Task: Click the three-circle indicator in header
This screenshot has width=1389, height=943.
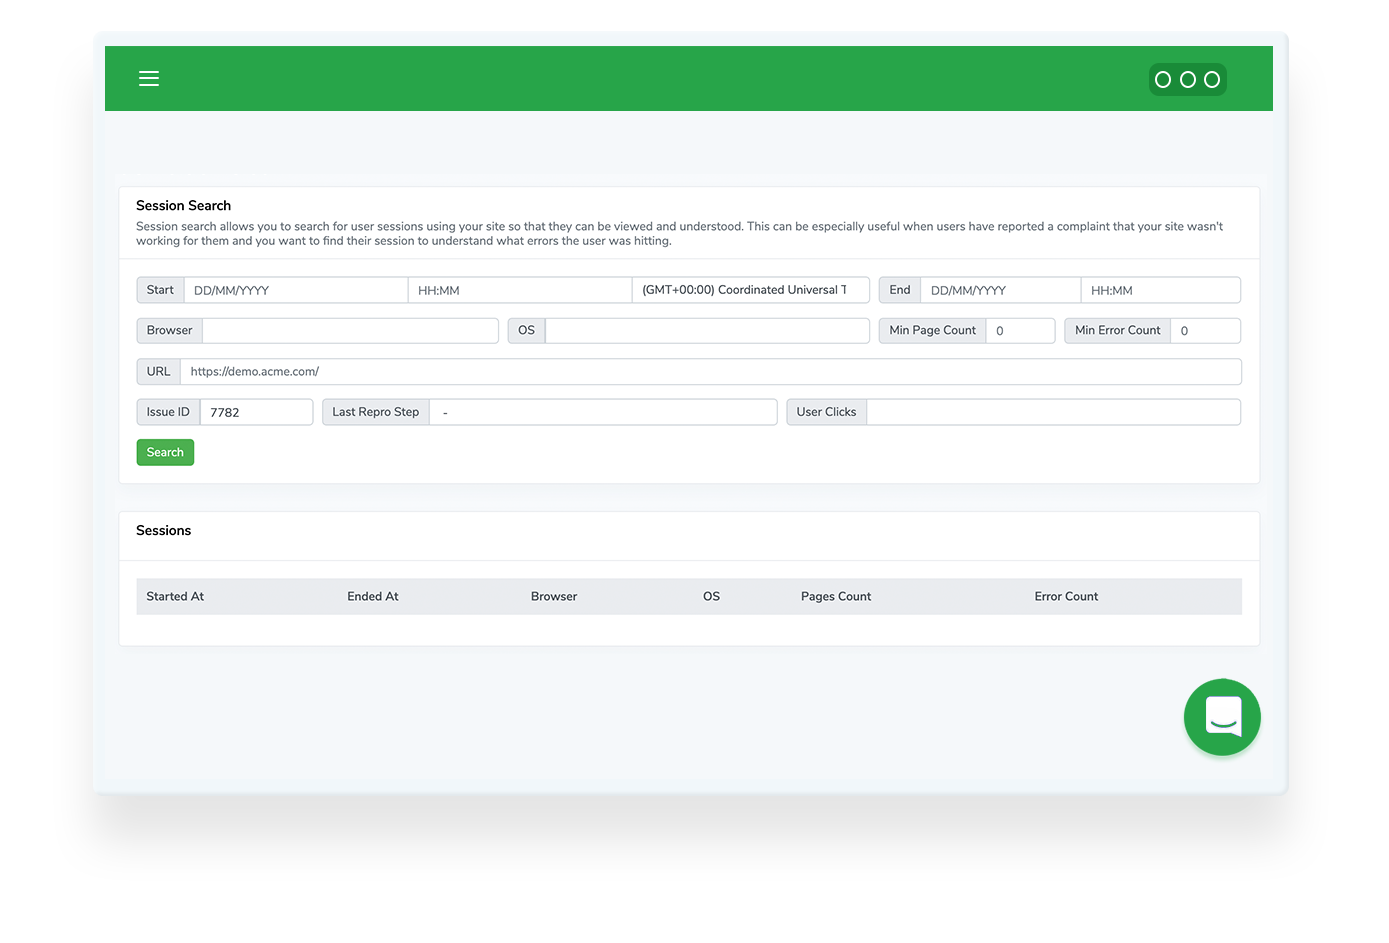Action: tap(1187, 80)
